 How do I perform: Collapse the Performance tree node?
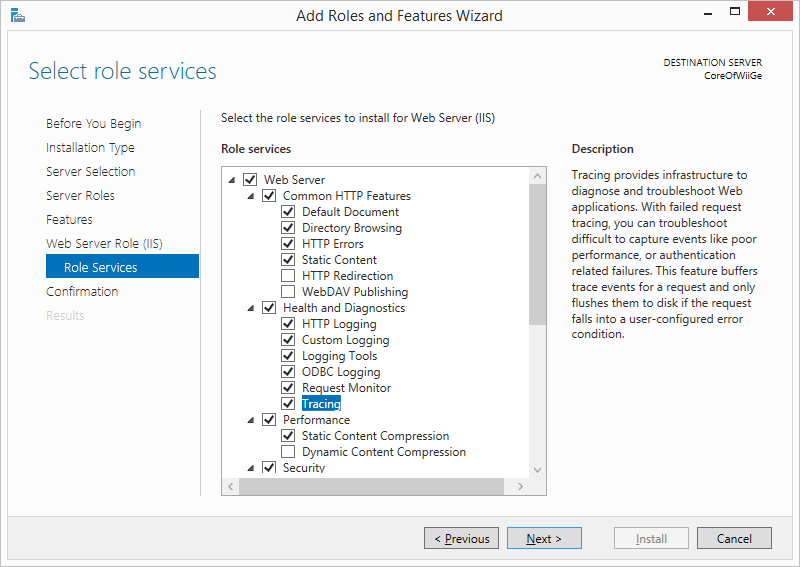[x=251, y=420]
